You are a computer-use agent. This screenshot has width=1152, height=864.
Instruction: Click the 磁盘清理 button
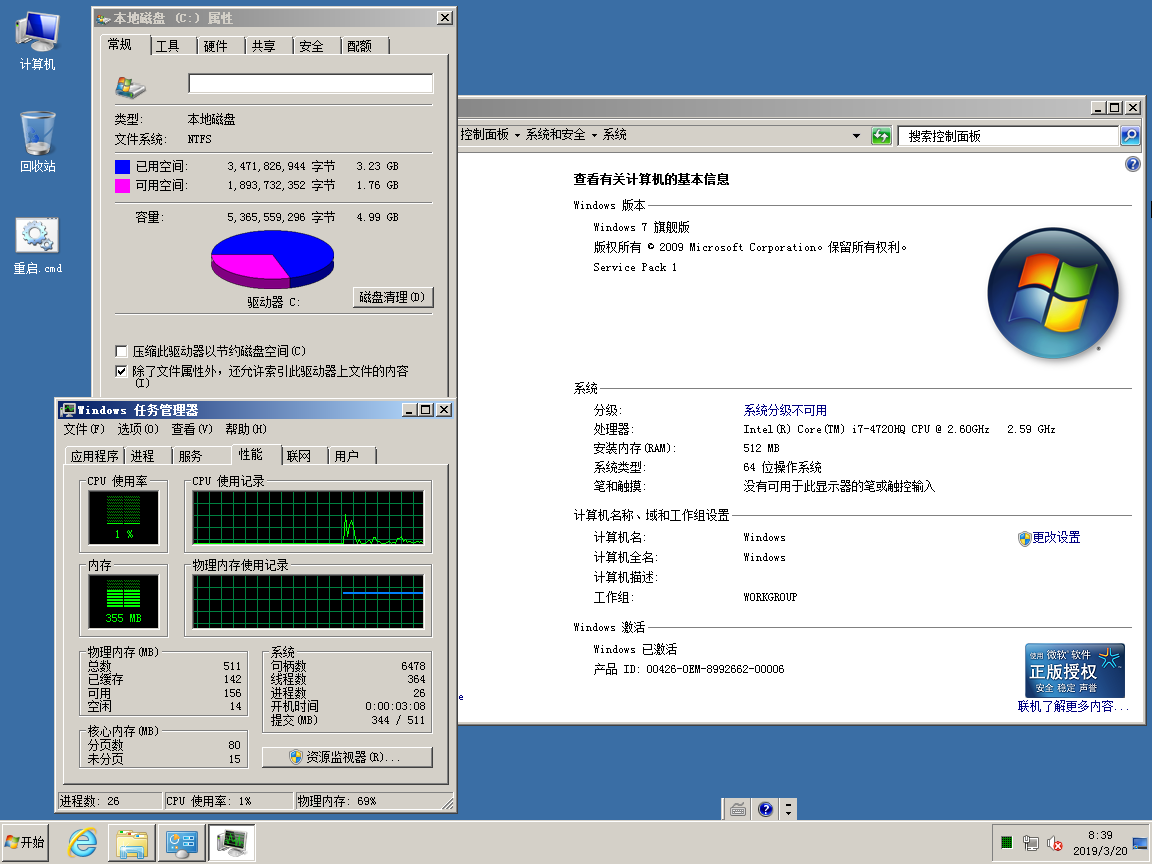tap(393, 297)
